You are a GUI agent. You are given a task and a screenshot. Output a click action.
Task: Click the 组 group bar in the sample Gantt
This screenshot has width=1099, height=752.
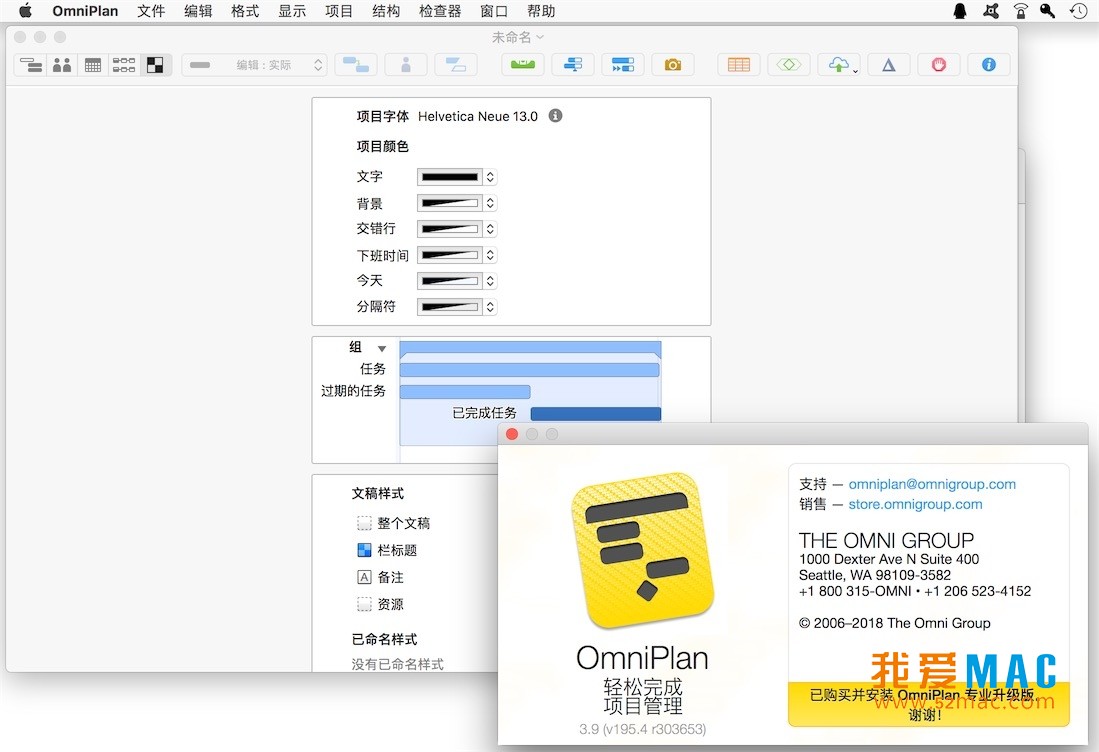[530, 348]
